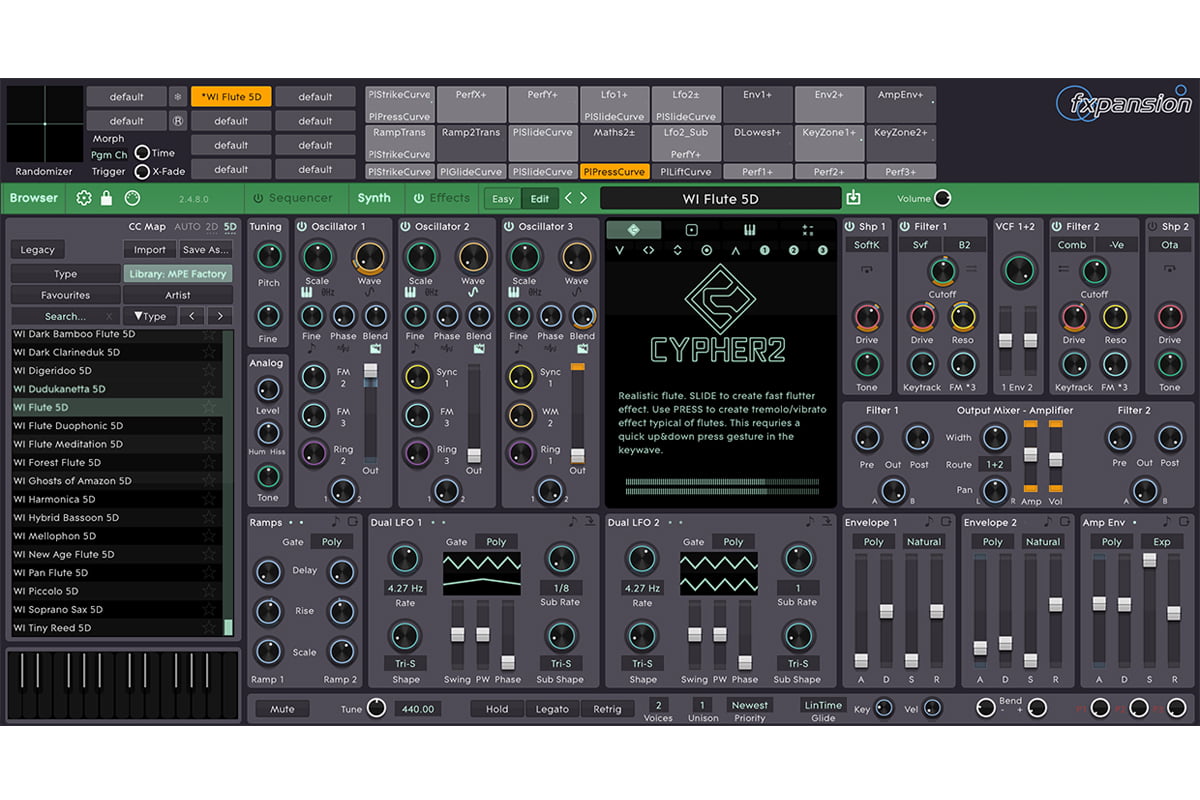1200x800 pixels.
Task: Toggle Filter 2 power button
Action: pyautogui.click(x=1057, y=227)
